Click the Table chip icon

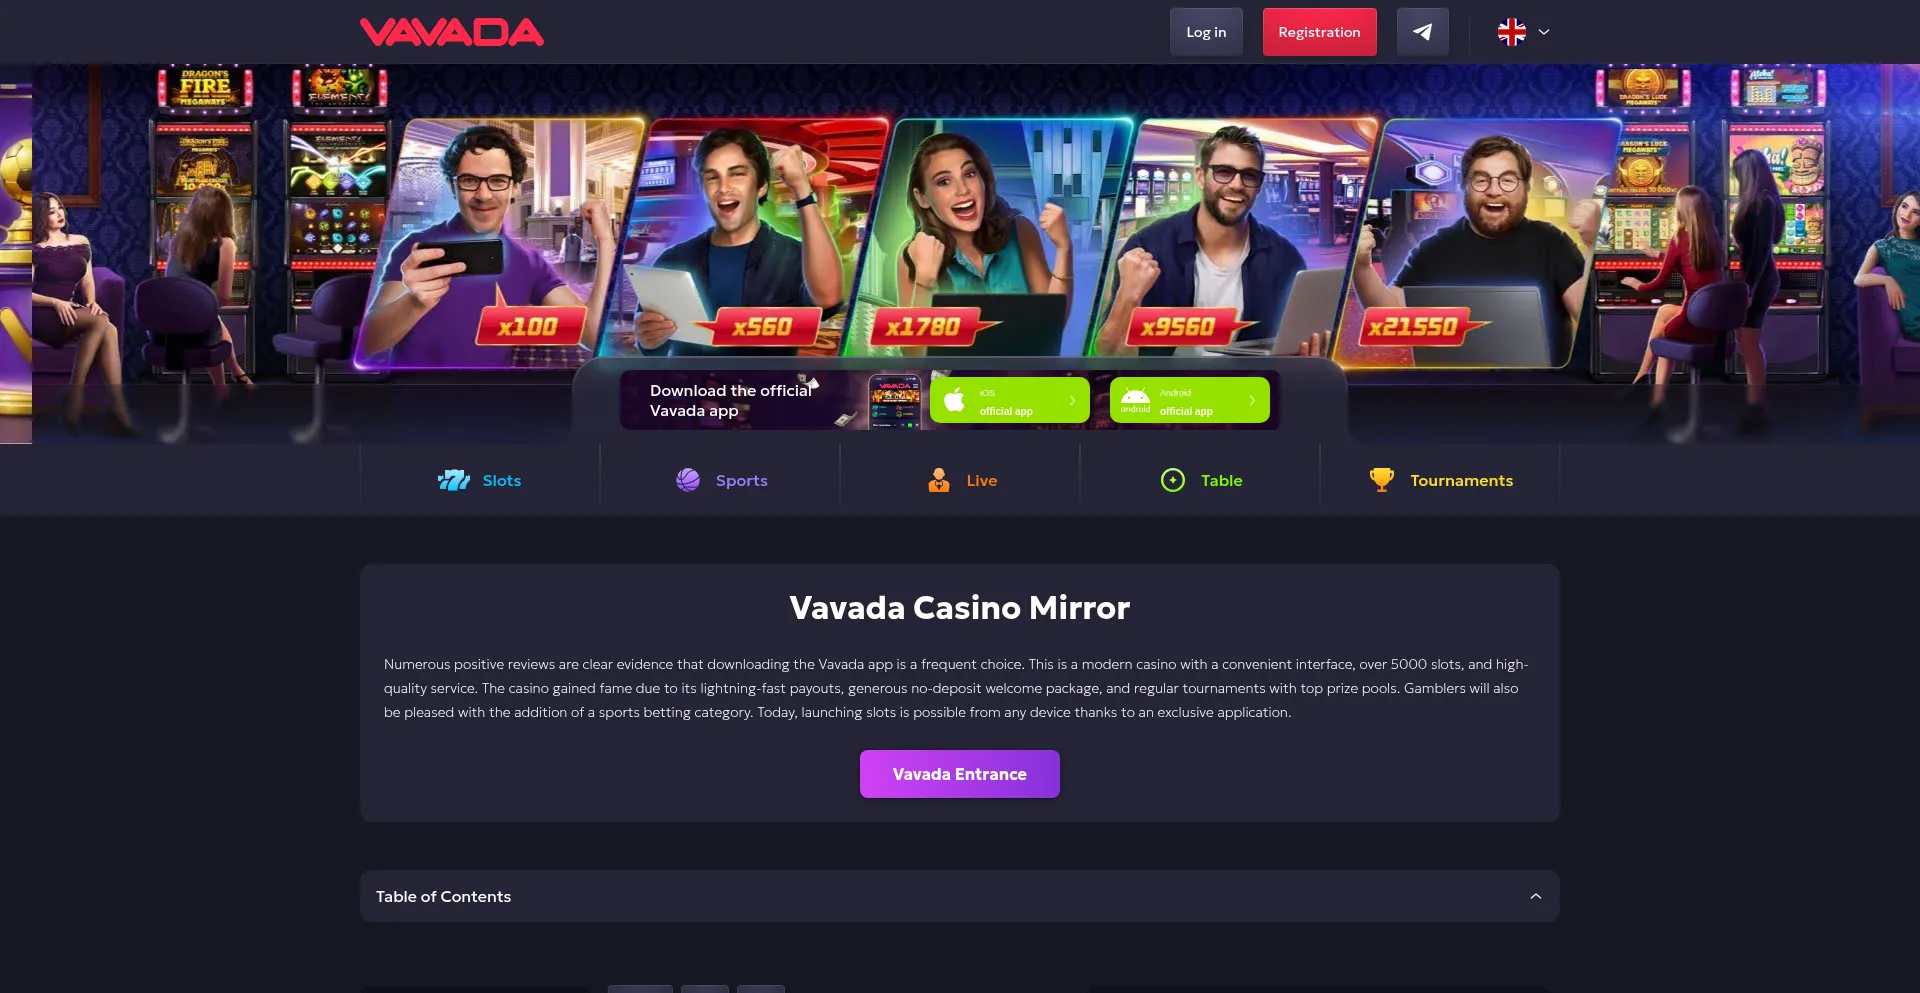(x=1173, y=480)
